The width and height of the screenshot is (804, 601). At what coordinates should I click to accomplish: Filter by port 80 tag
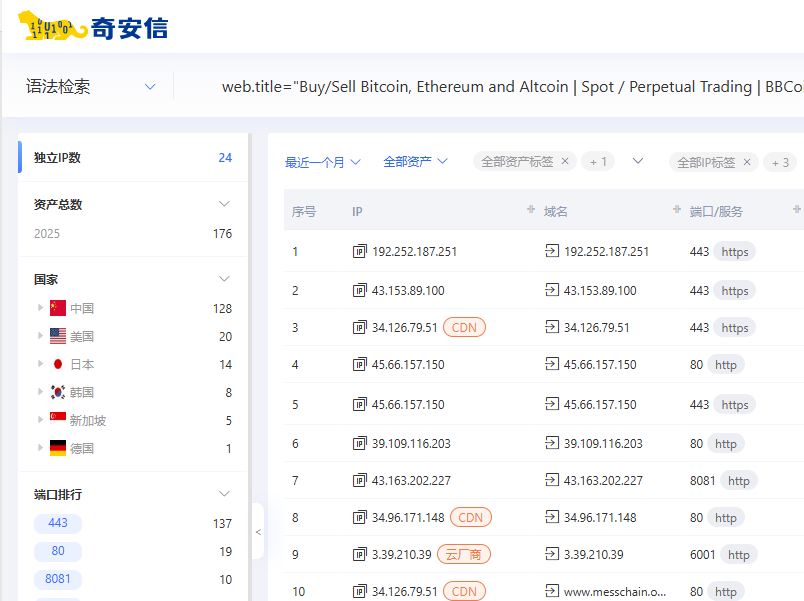(58, 551)
